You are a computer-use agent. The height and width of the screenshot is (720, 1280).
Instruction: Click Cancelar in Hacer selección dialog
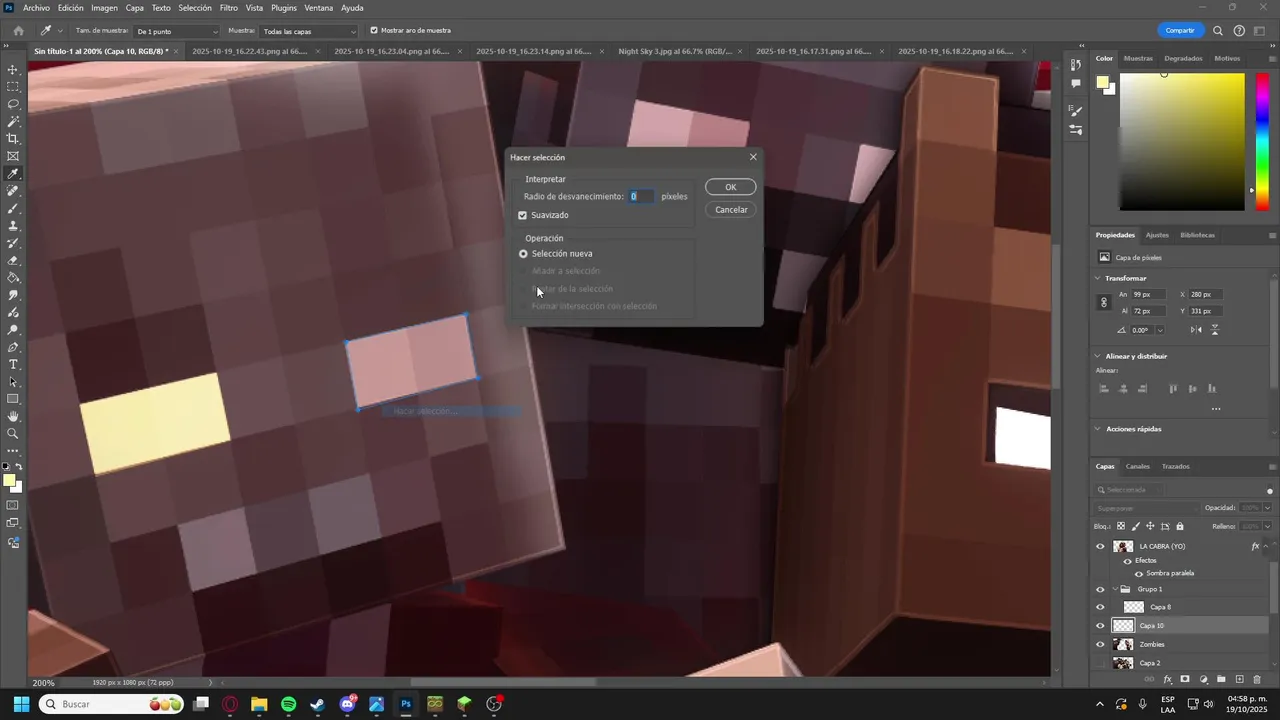point(731,210)
